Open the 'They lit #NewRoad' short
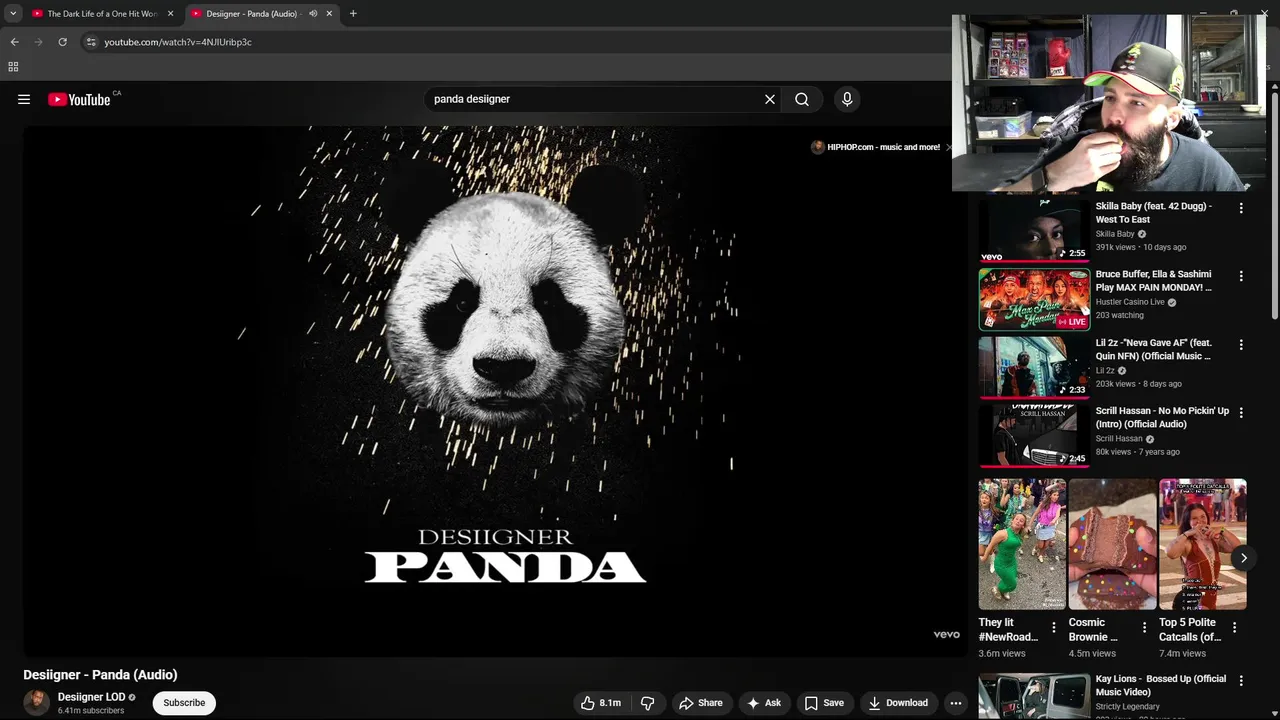 point(1022,544)
